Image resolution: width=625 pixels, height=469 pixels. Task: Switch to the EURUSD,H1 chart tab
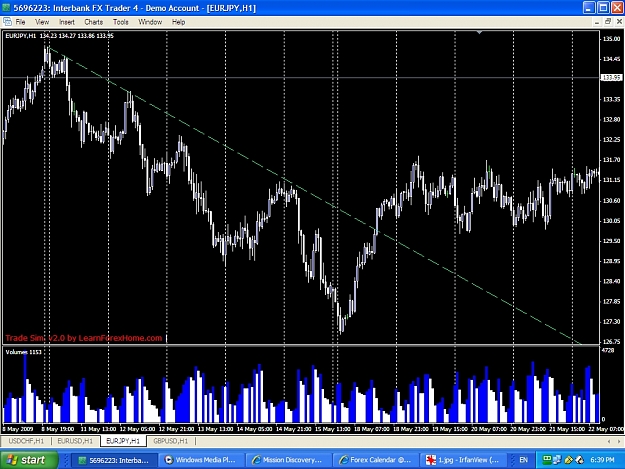(x=75, y=441)
